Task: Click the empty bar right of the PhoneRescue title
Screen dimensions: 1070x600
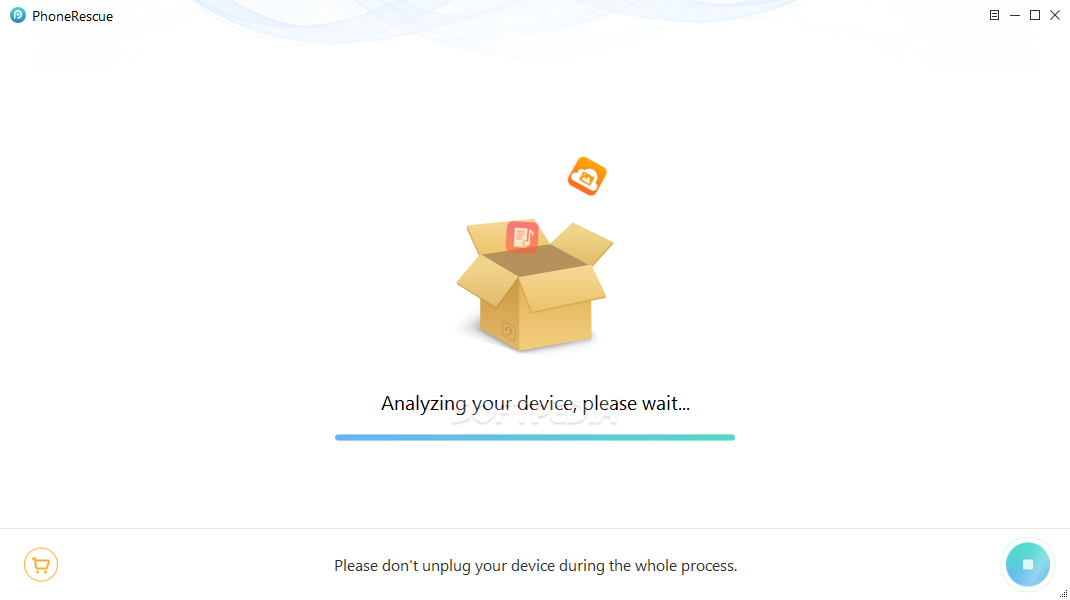Action: pos(546,15)
